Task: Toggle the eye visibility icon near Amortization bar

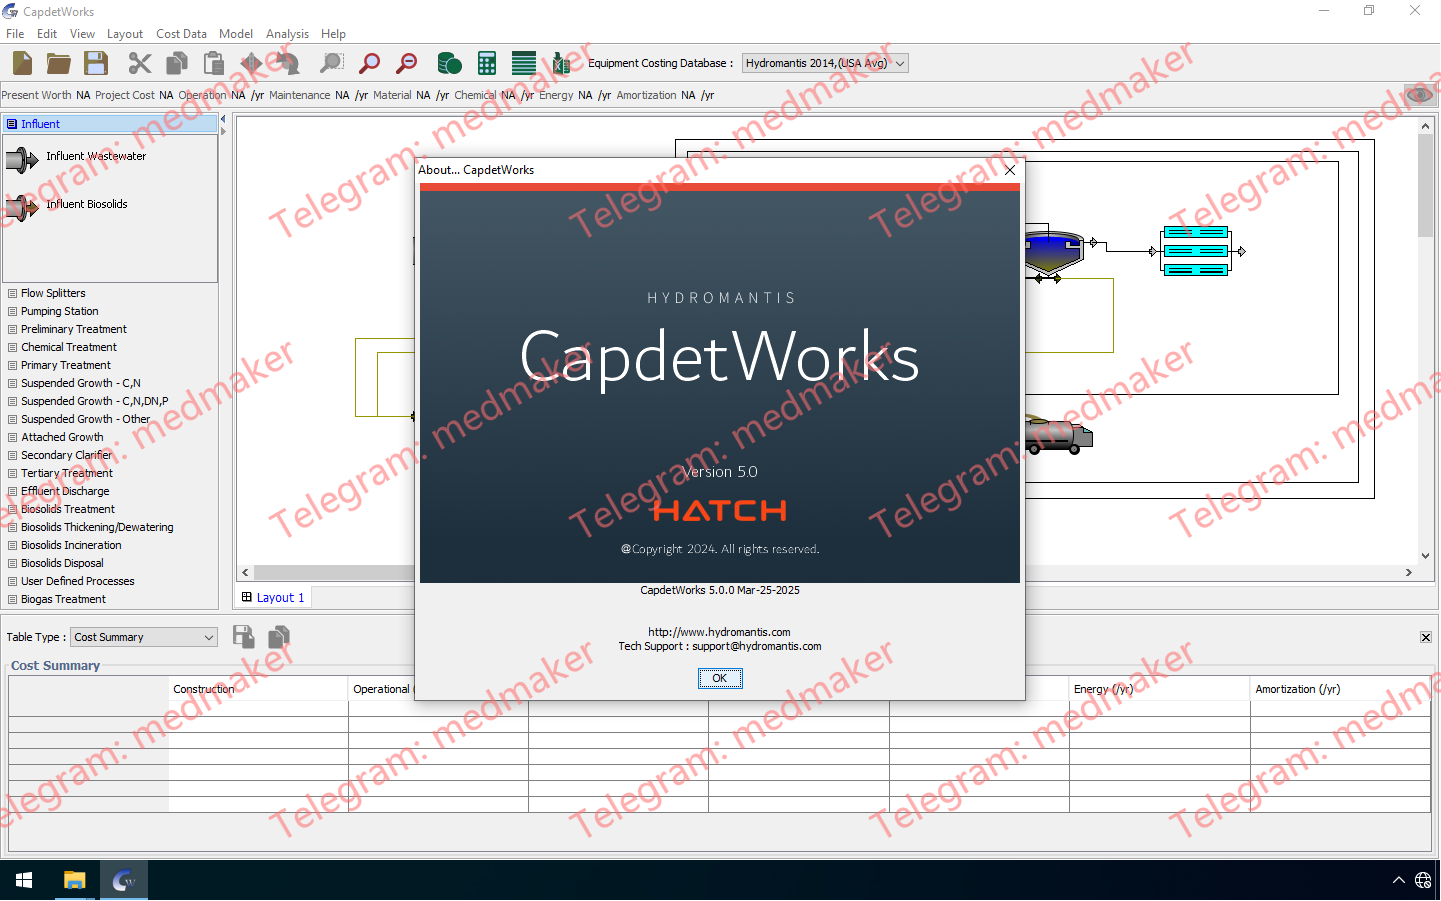Action: coord(1419,94)
